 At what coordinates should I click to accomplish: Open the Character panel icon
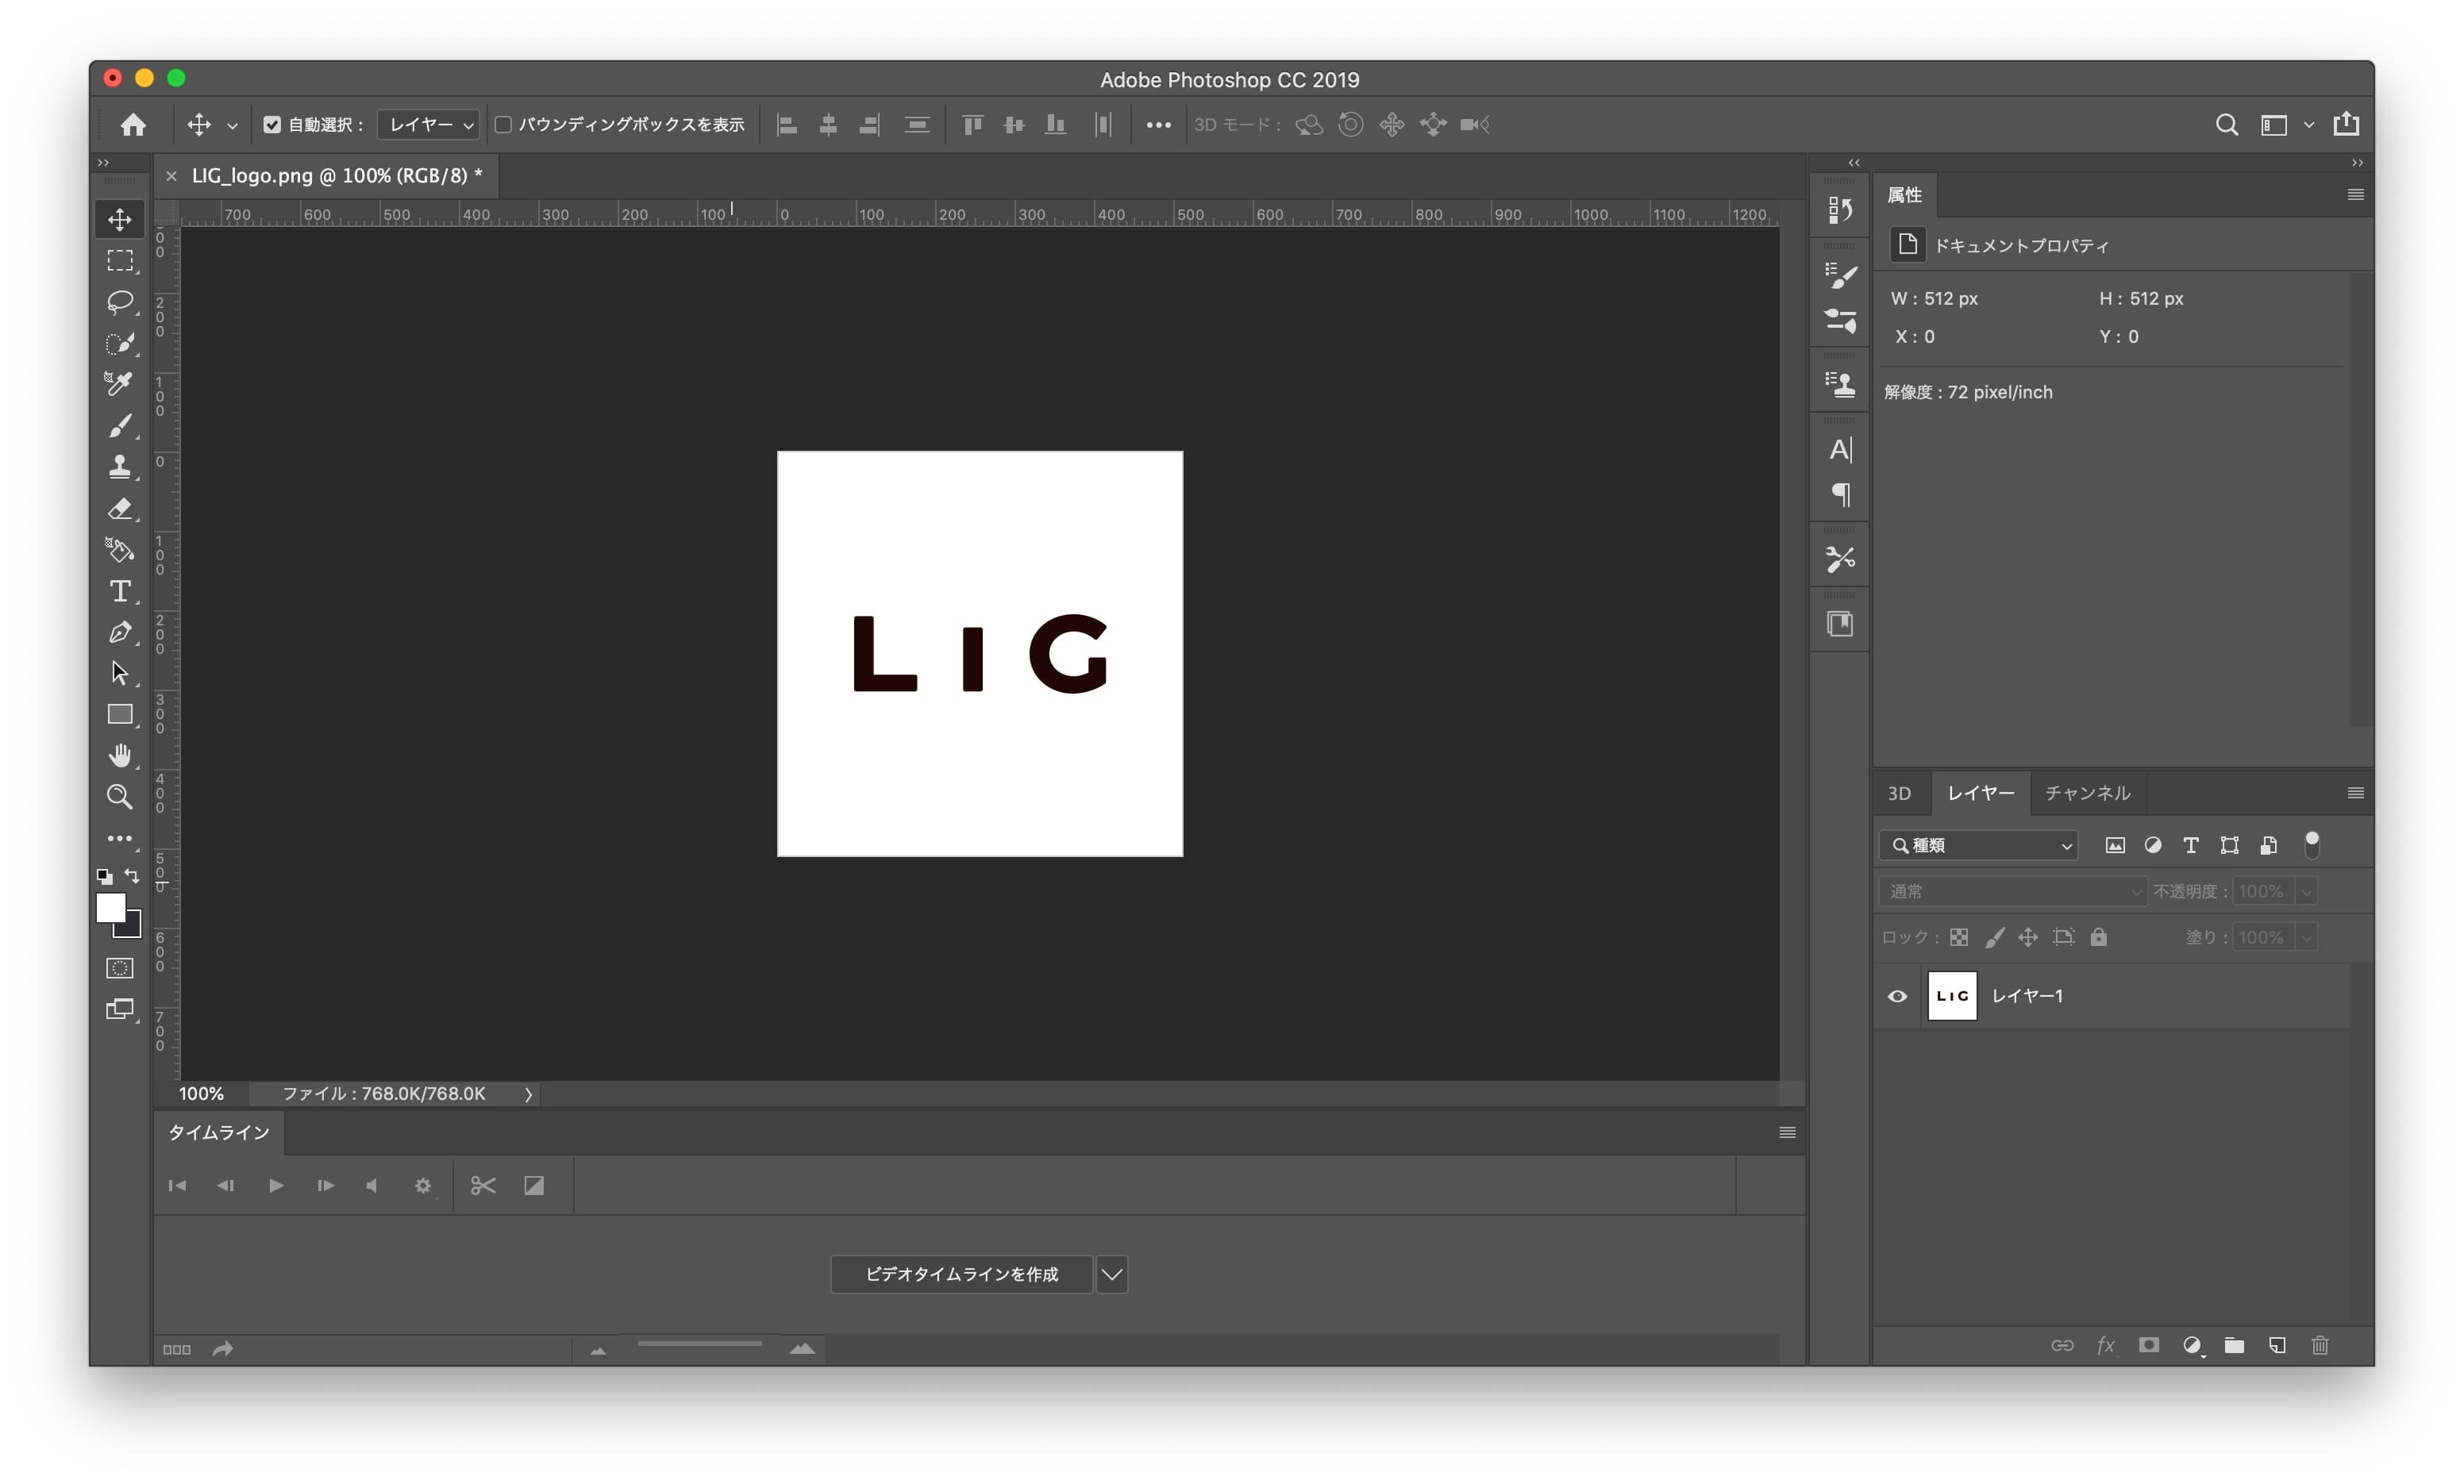click(x=1840, y=450)
